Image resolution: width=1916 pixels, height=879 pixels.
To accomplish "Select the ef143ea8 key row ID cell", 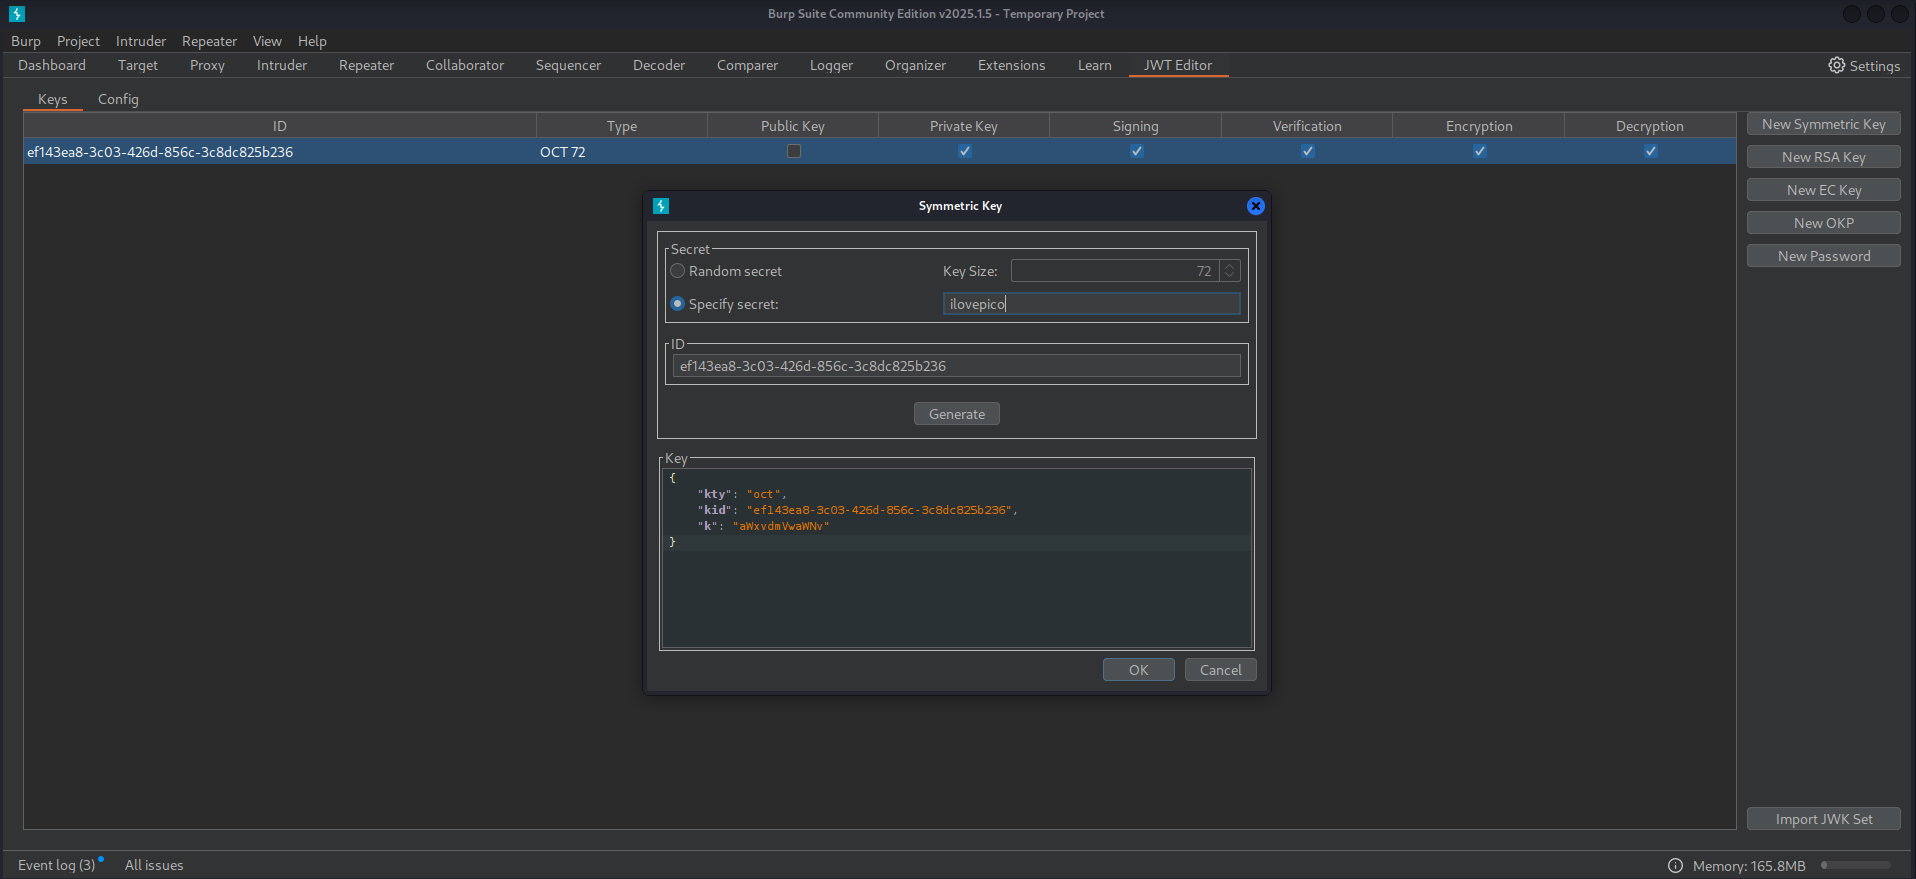I will [x=280, y=152].
